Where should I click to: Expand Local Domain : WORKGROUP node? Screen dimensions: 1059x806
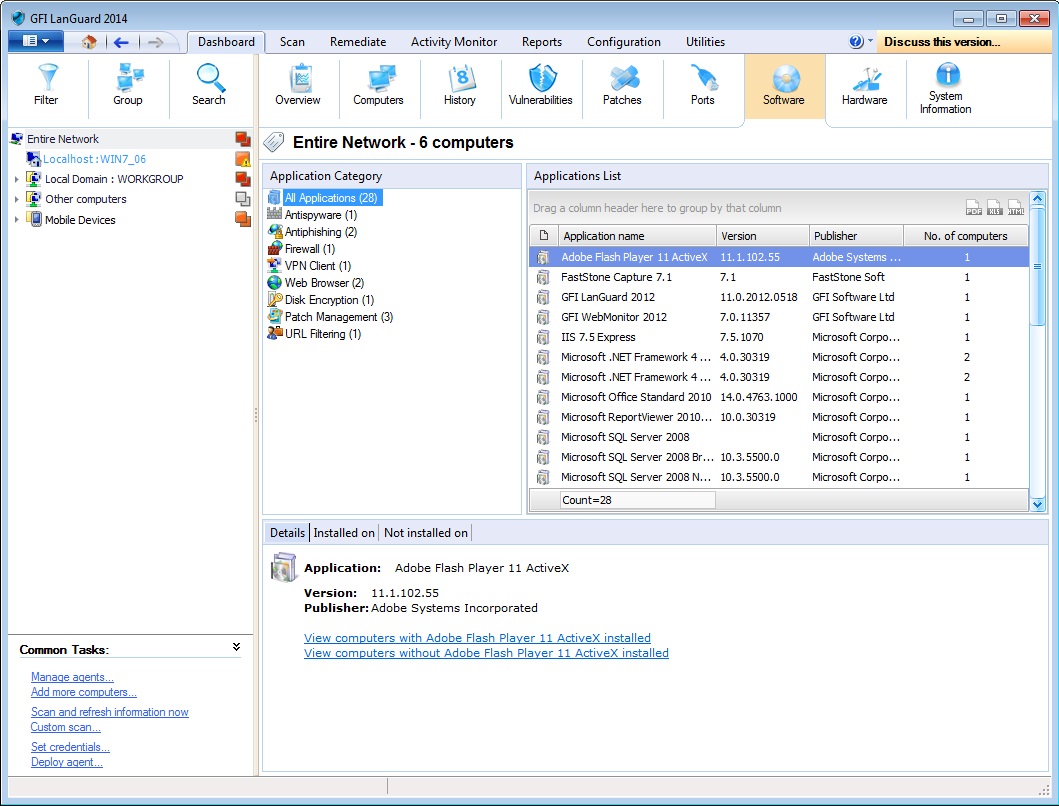16,179
